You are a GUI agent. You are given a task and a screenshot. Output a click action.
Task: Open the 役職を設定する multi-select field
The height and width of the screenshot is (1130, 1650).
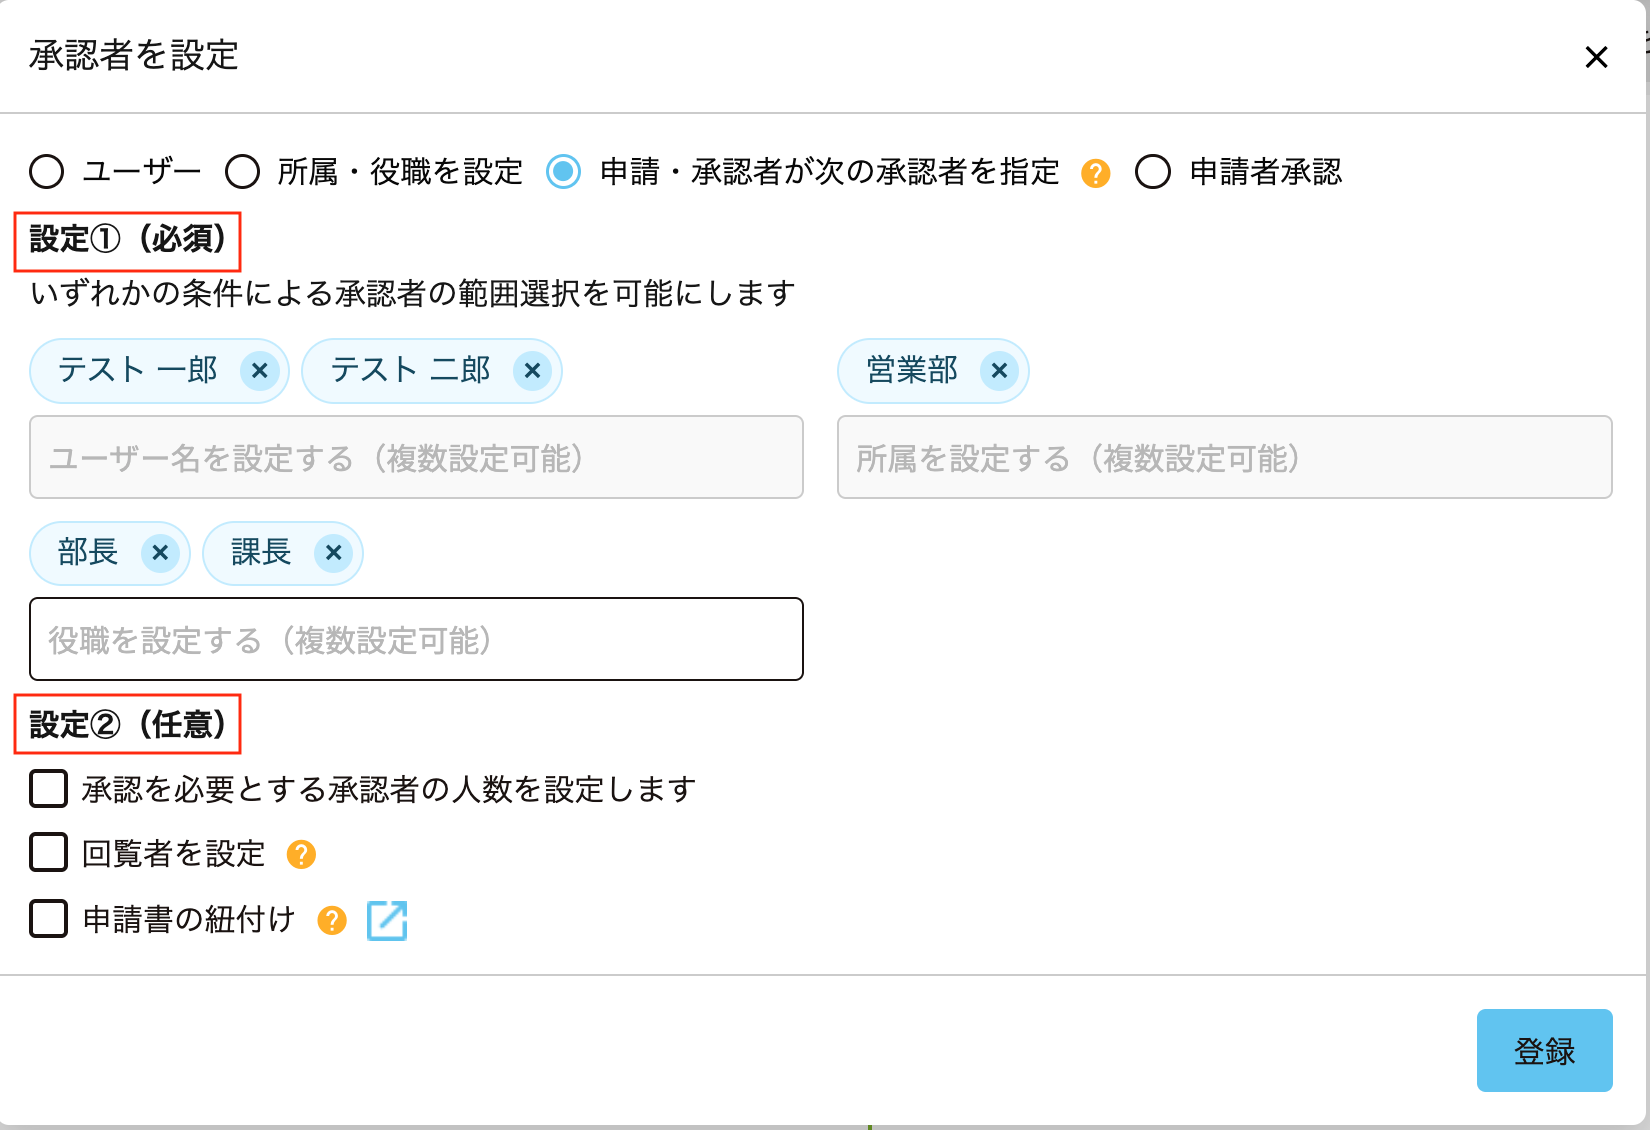[416, 640]
